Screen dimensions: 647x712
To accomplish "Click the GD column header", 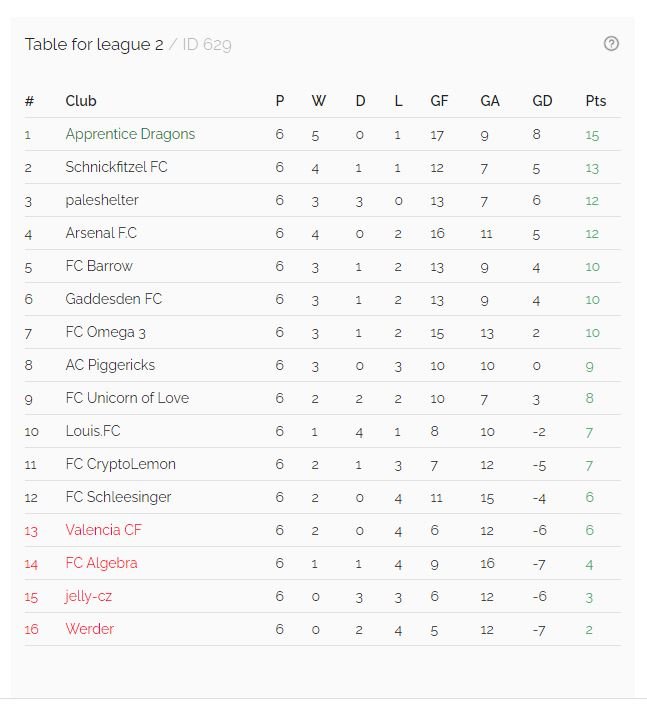I will click(x=542, y=101).
